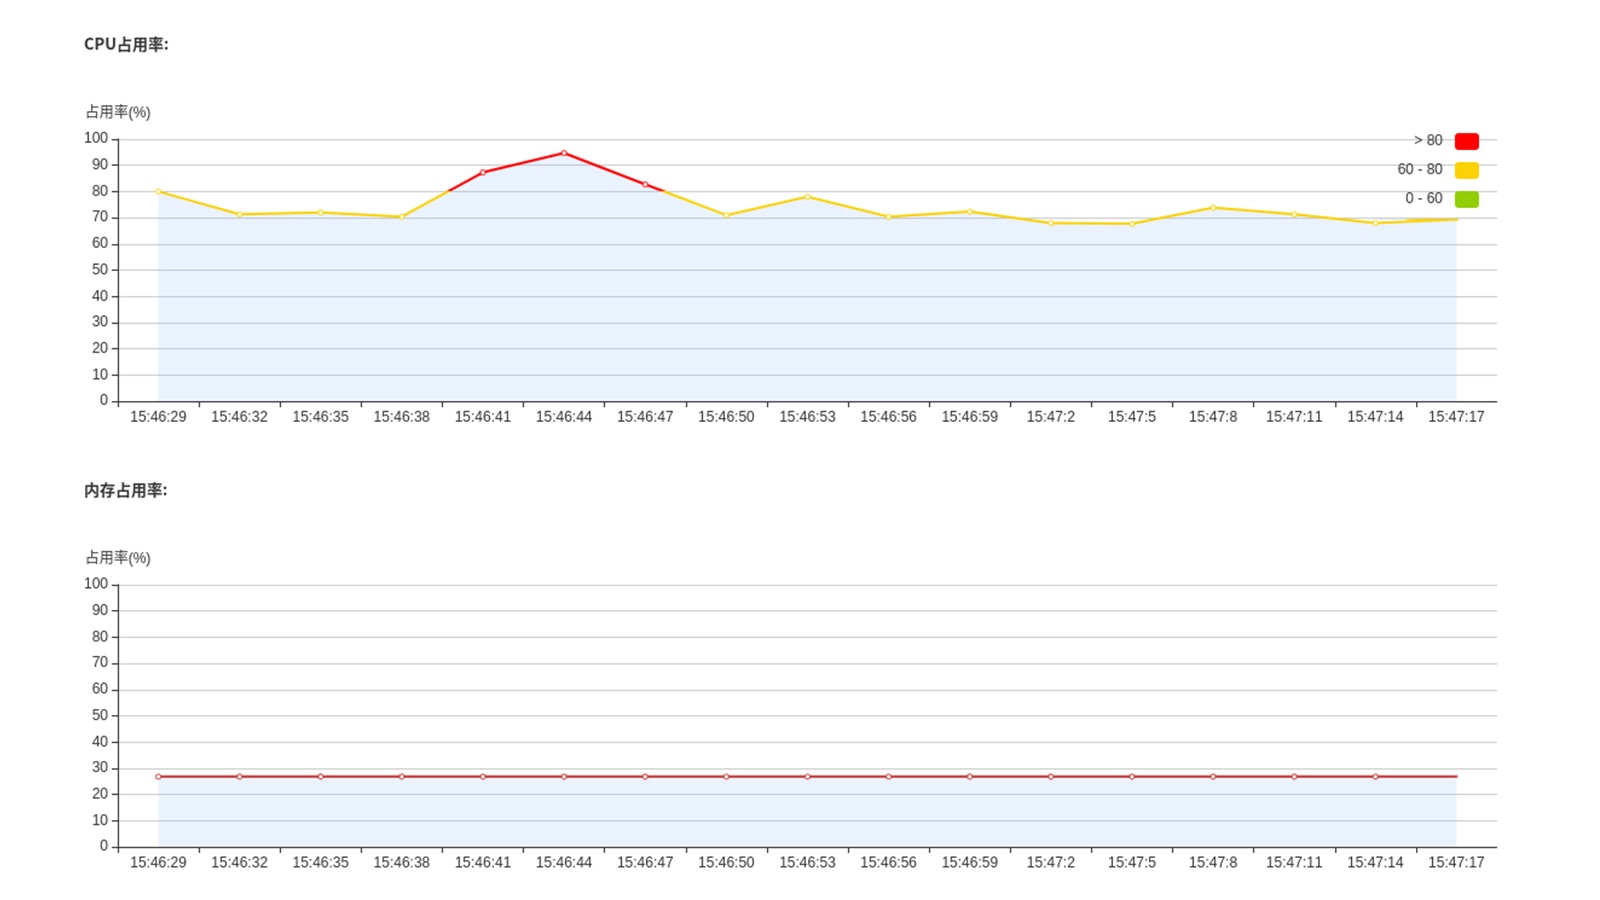The height and width of the screenshot is (900, 1600).
Task: Select the CPU data point at 15:46:35
Action: 320,212
